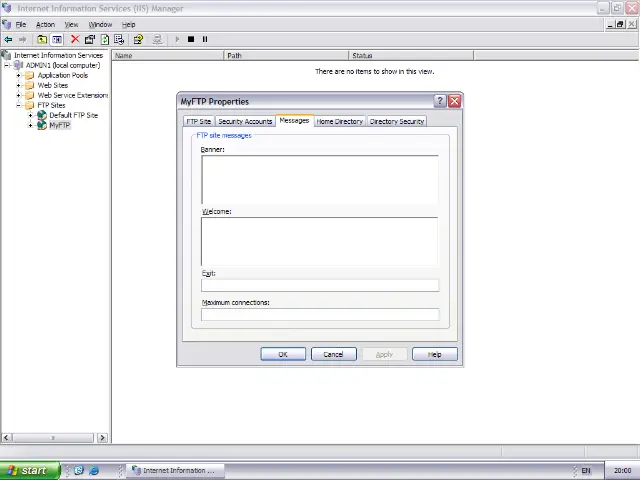Expand the Application Pools node
The width and height of the screenshot is (640, 480).
click(x=18, y=76)
